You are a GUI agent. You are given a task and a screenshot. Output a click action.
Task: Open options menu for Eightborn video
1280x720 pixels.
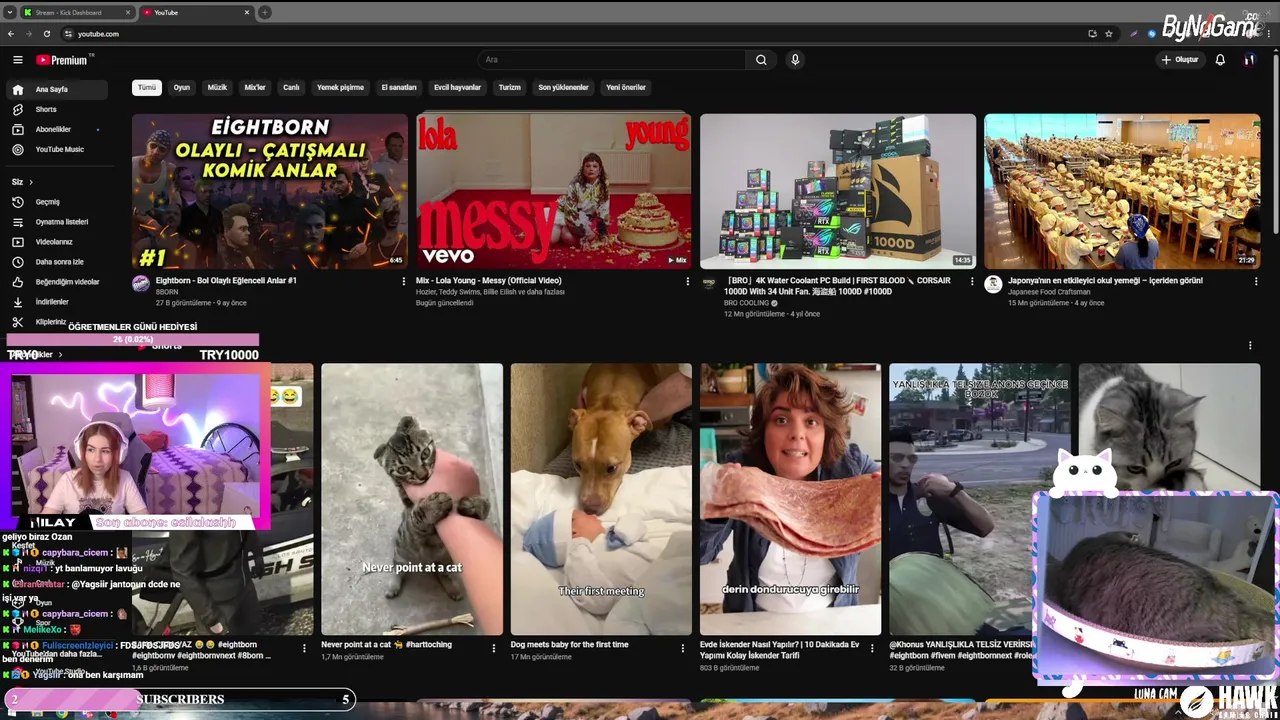(x=404, y=282)
